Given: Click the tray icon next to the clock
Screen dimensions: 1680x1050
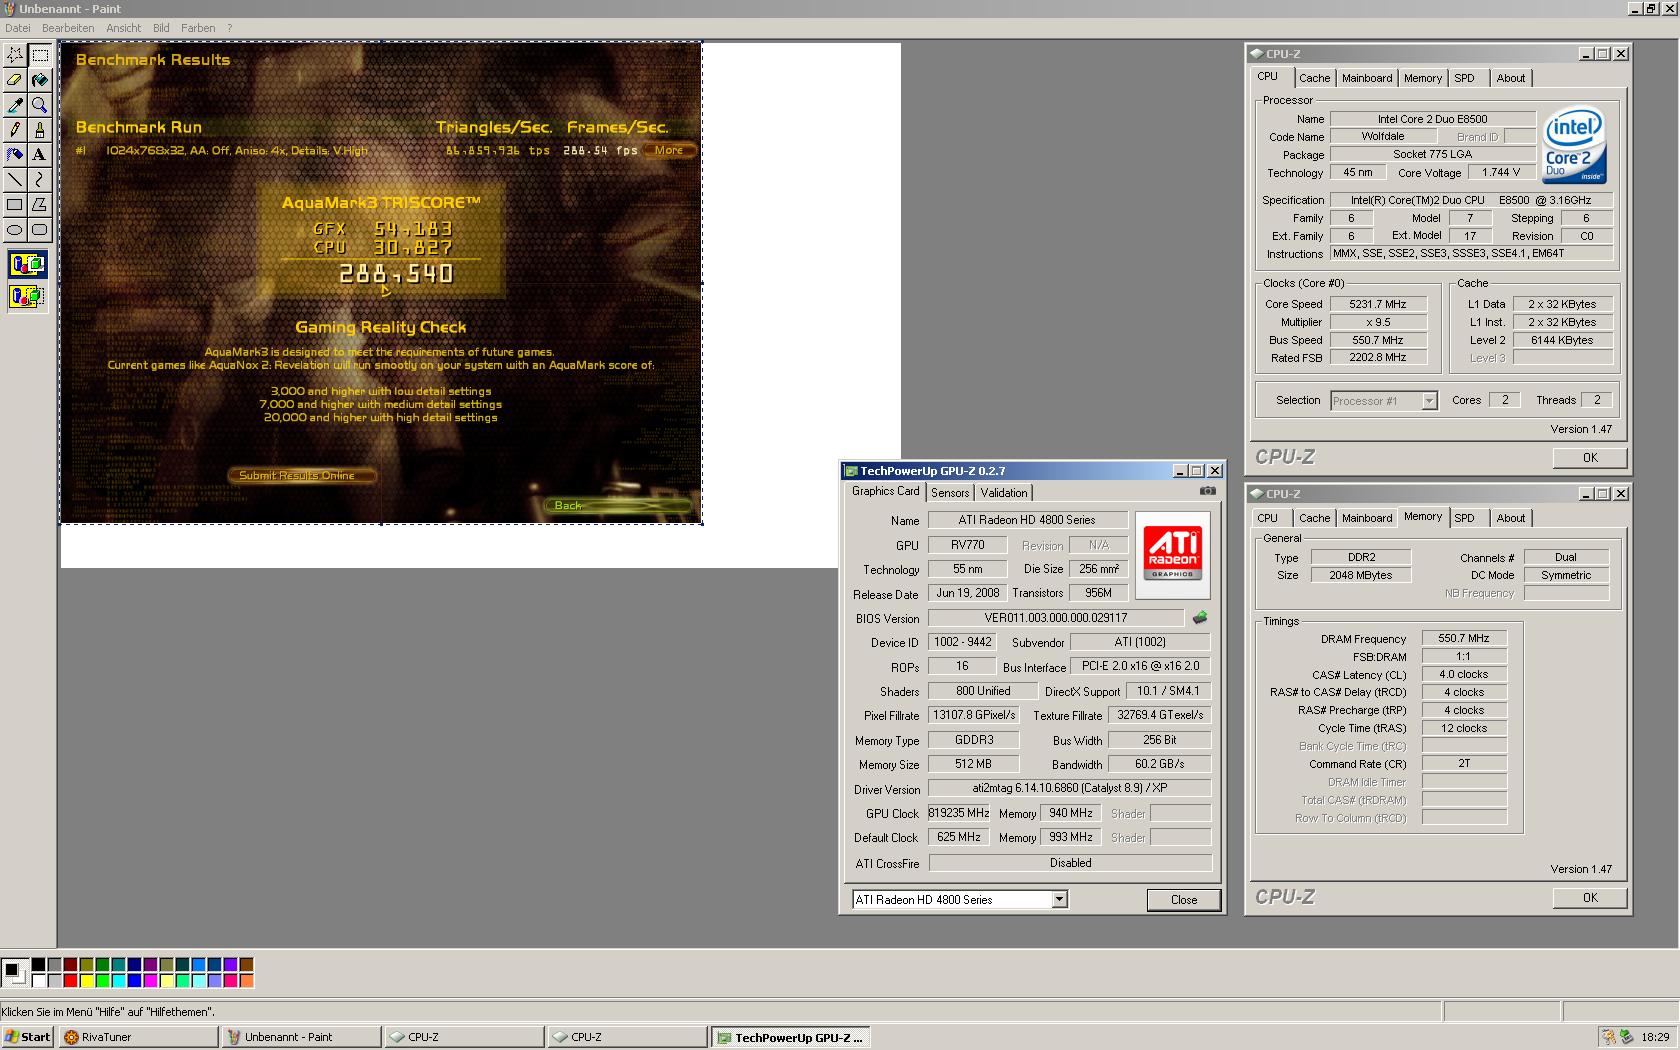Looking at the screenshot, I should coord(1626,1037).
